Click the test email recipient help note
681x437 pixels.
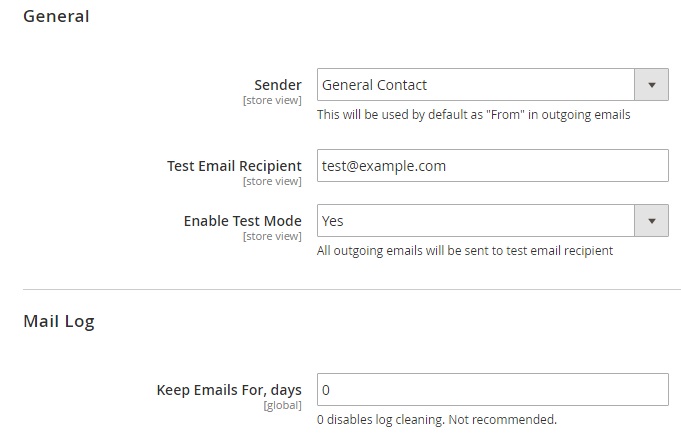464,251
